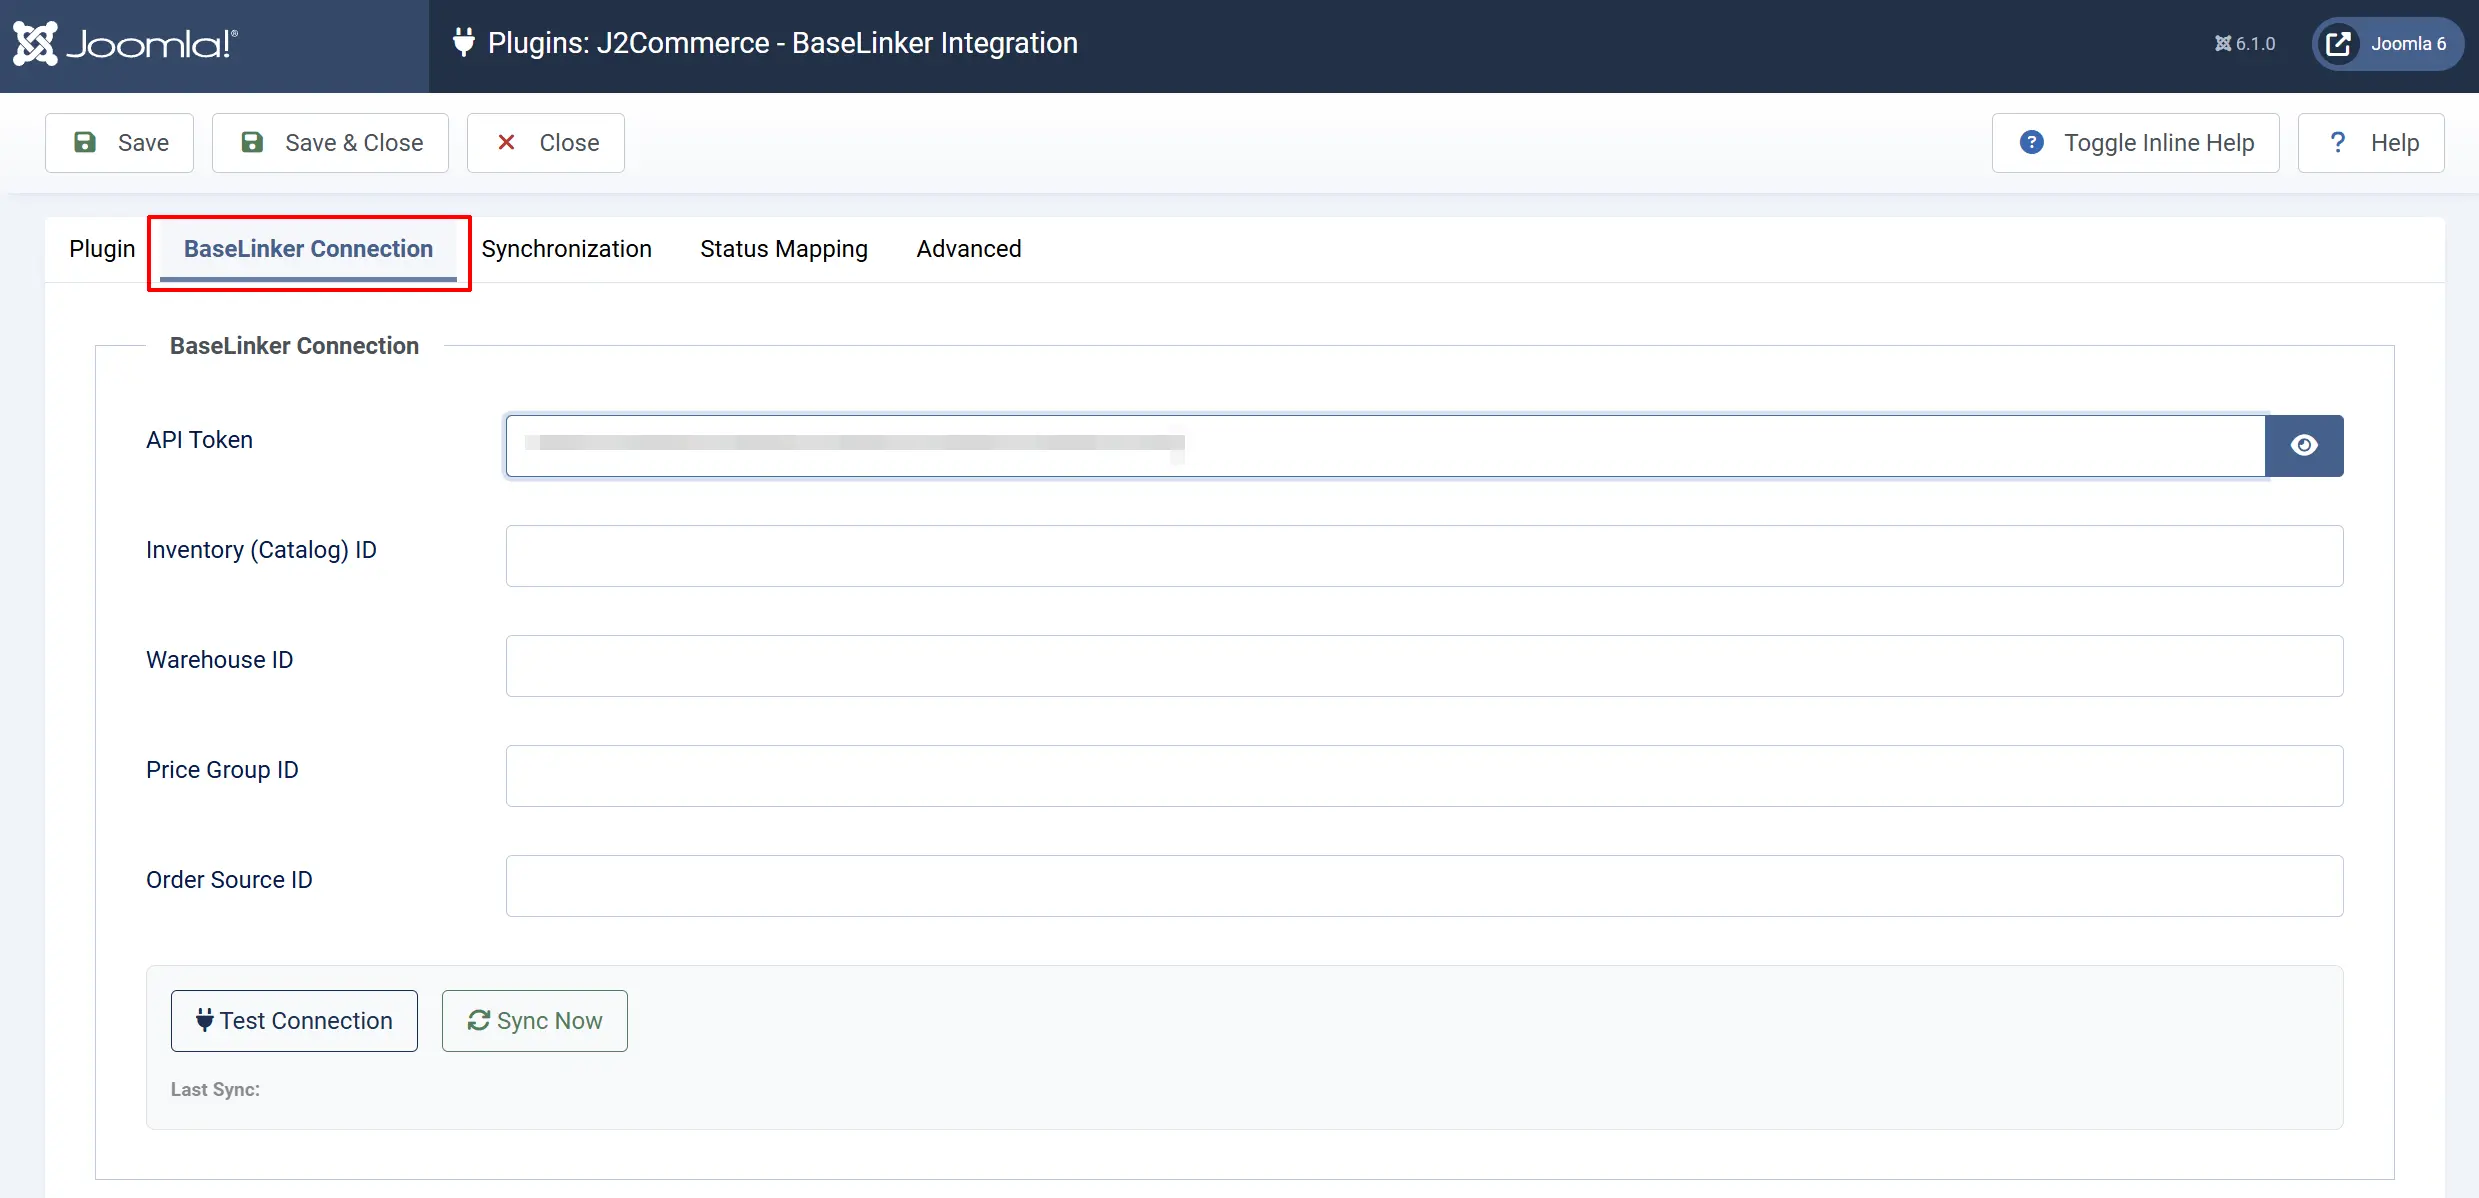2479x1198 pixels.
Task: Click the Price Group ID label
Action: (222, 770)
